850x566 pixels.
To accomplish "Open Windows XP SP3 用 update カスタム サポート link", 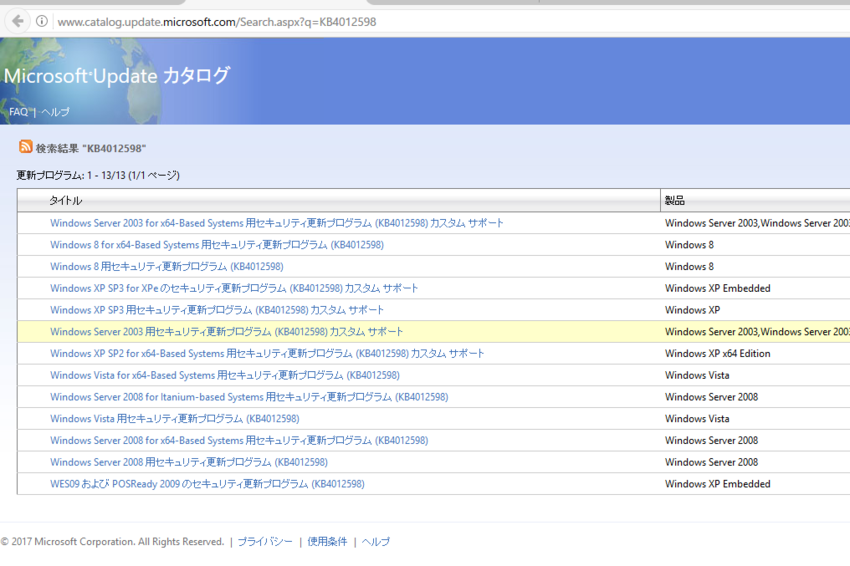I will 217,310.
